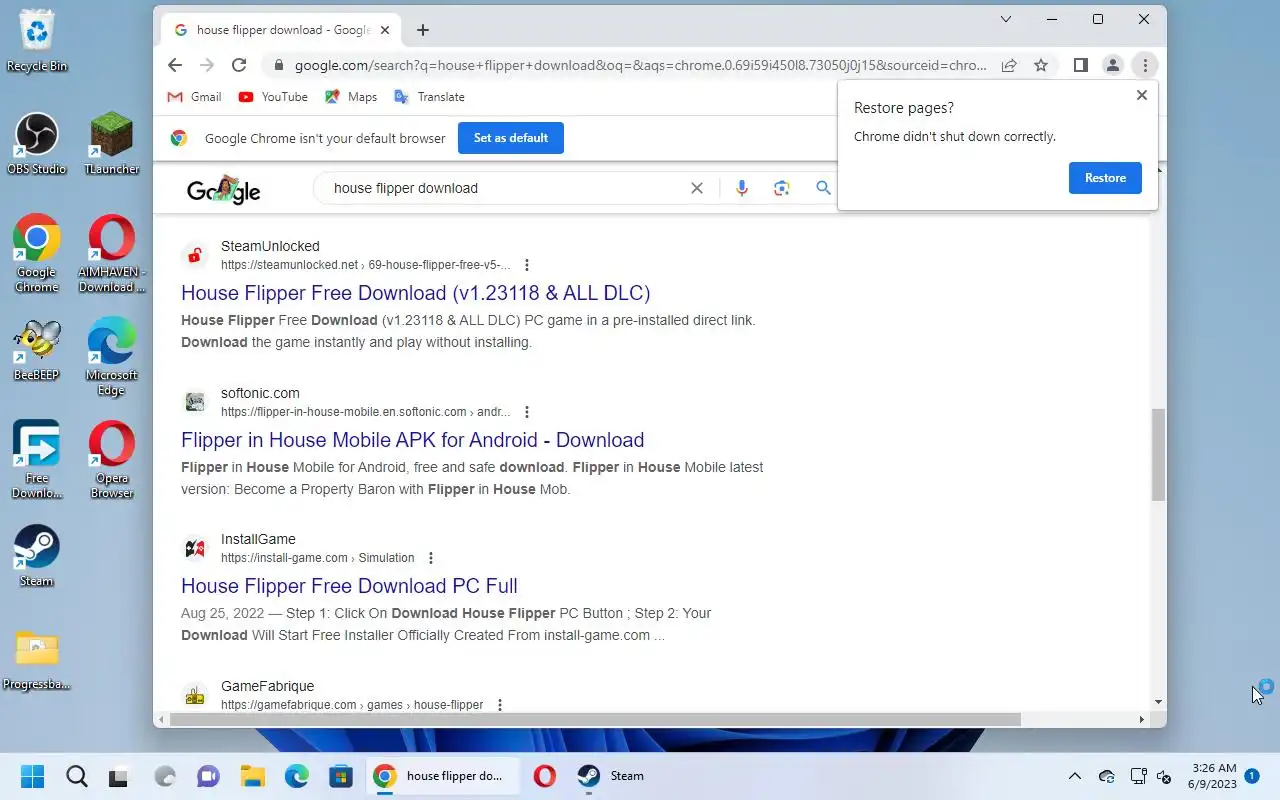Restore pages after crash
This screenshot has height=800, width=1280.
point(1105,178)
